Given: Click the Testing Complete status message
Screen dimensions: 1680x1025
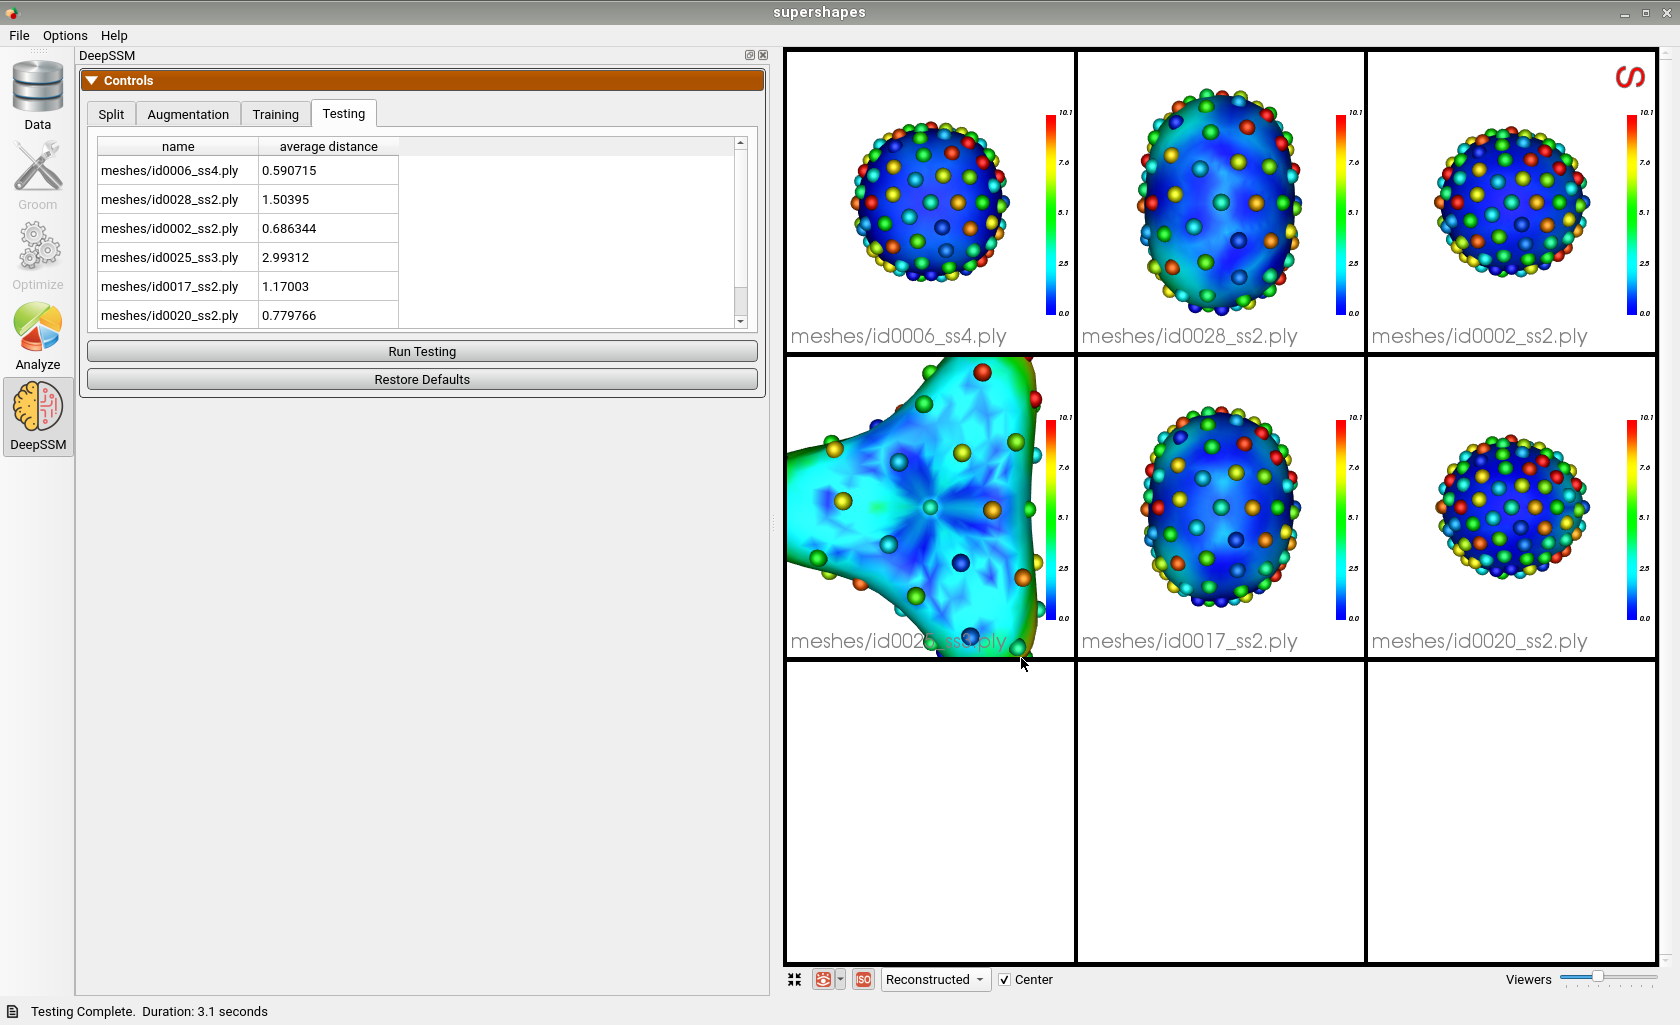Looking at the screenshot, I should coord(149,1012).
